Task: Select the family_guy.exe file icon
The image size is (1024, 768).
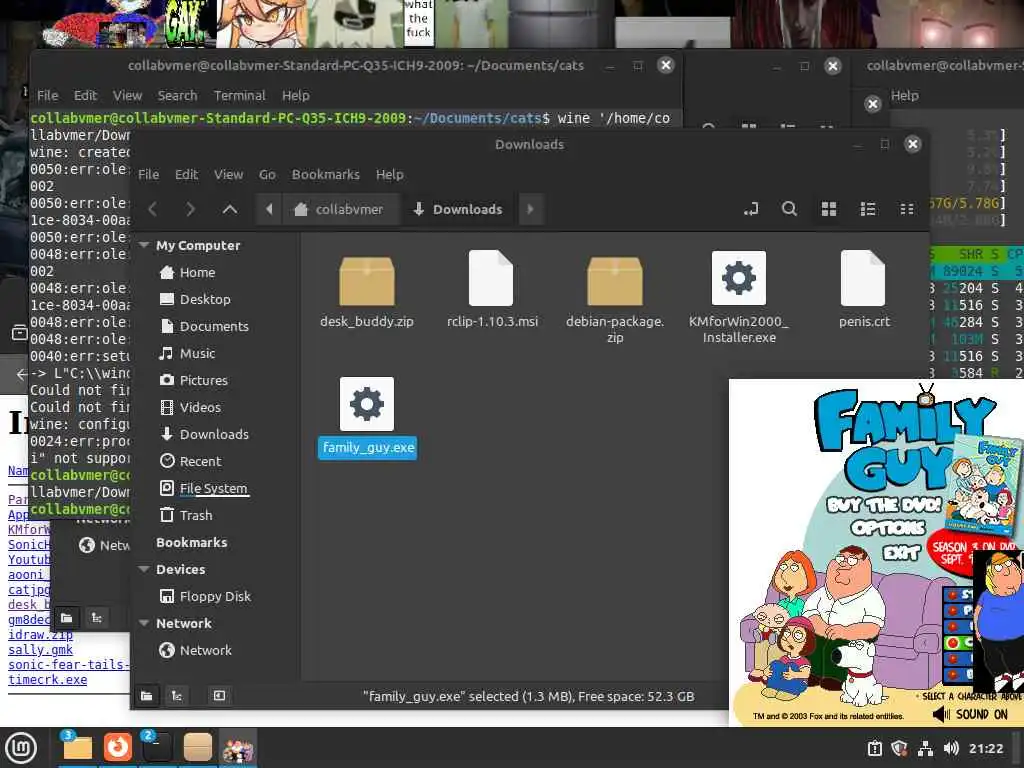Action: point(366,404)
